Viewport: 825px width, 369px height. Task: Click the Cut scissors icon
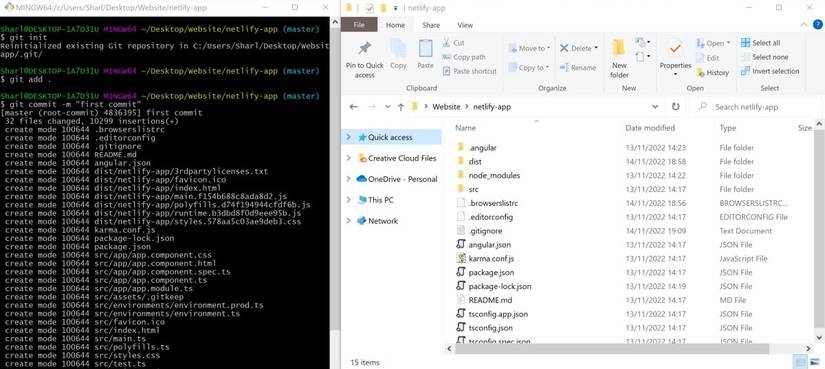[446, 43]
